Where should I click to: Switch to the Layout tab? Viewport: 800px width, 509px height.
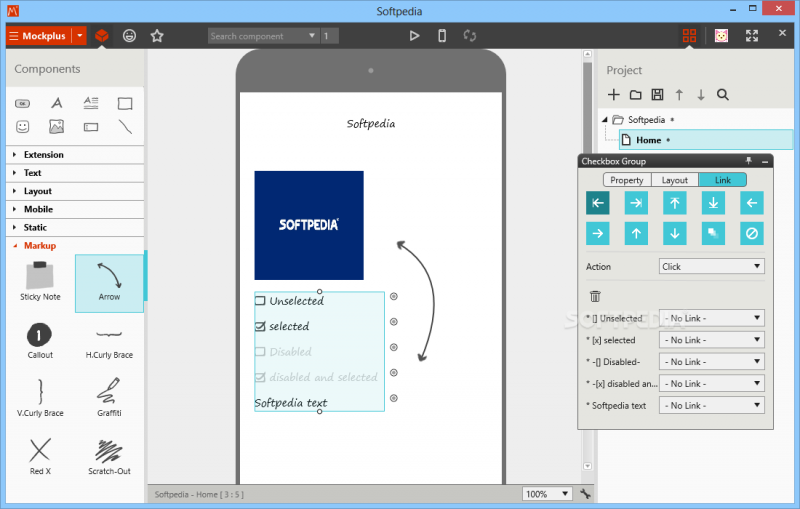(x=674, y=180)
